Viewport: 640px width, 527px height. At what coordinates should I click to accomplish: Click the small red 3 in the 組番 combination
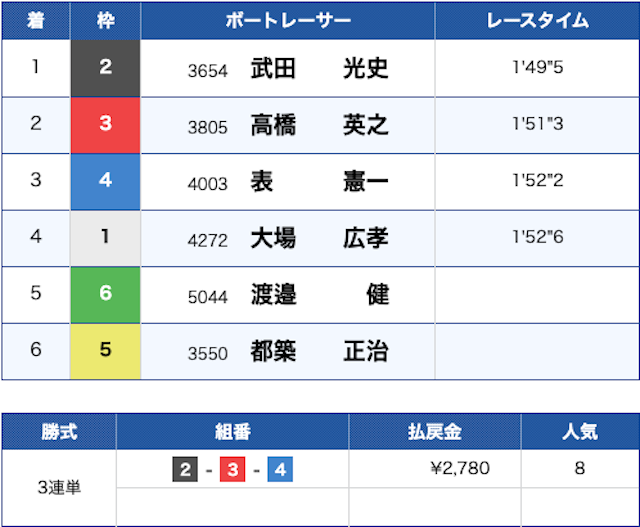click(x=232, y=468)
